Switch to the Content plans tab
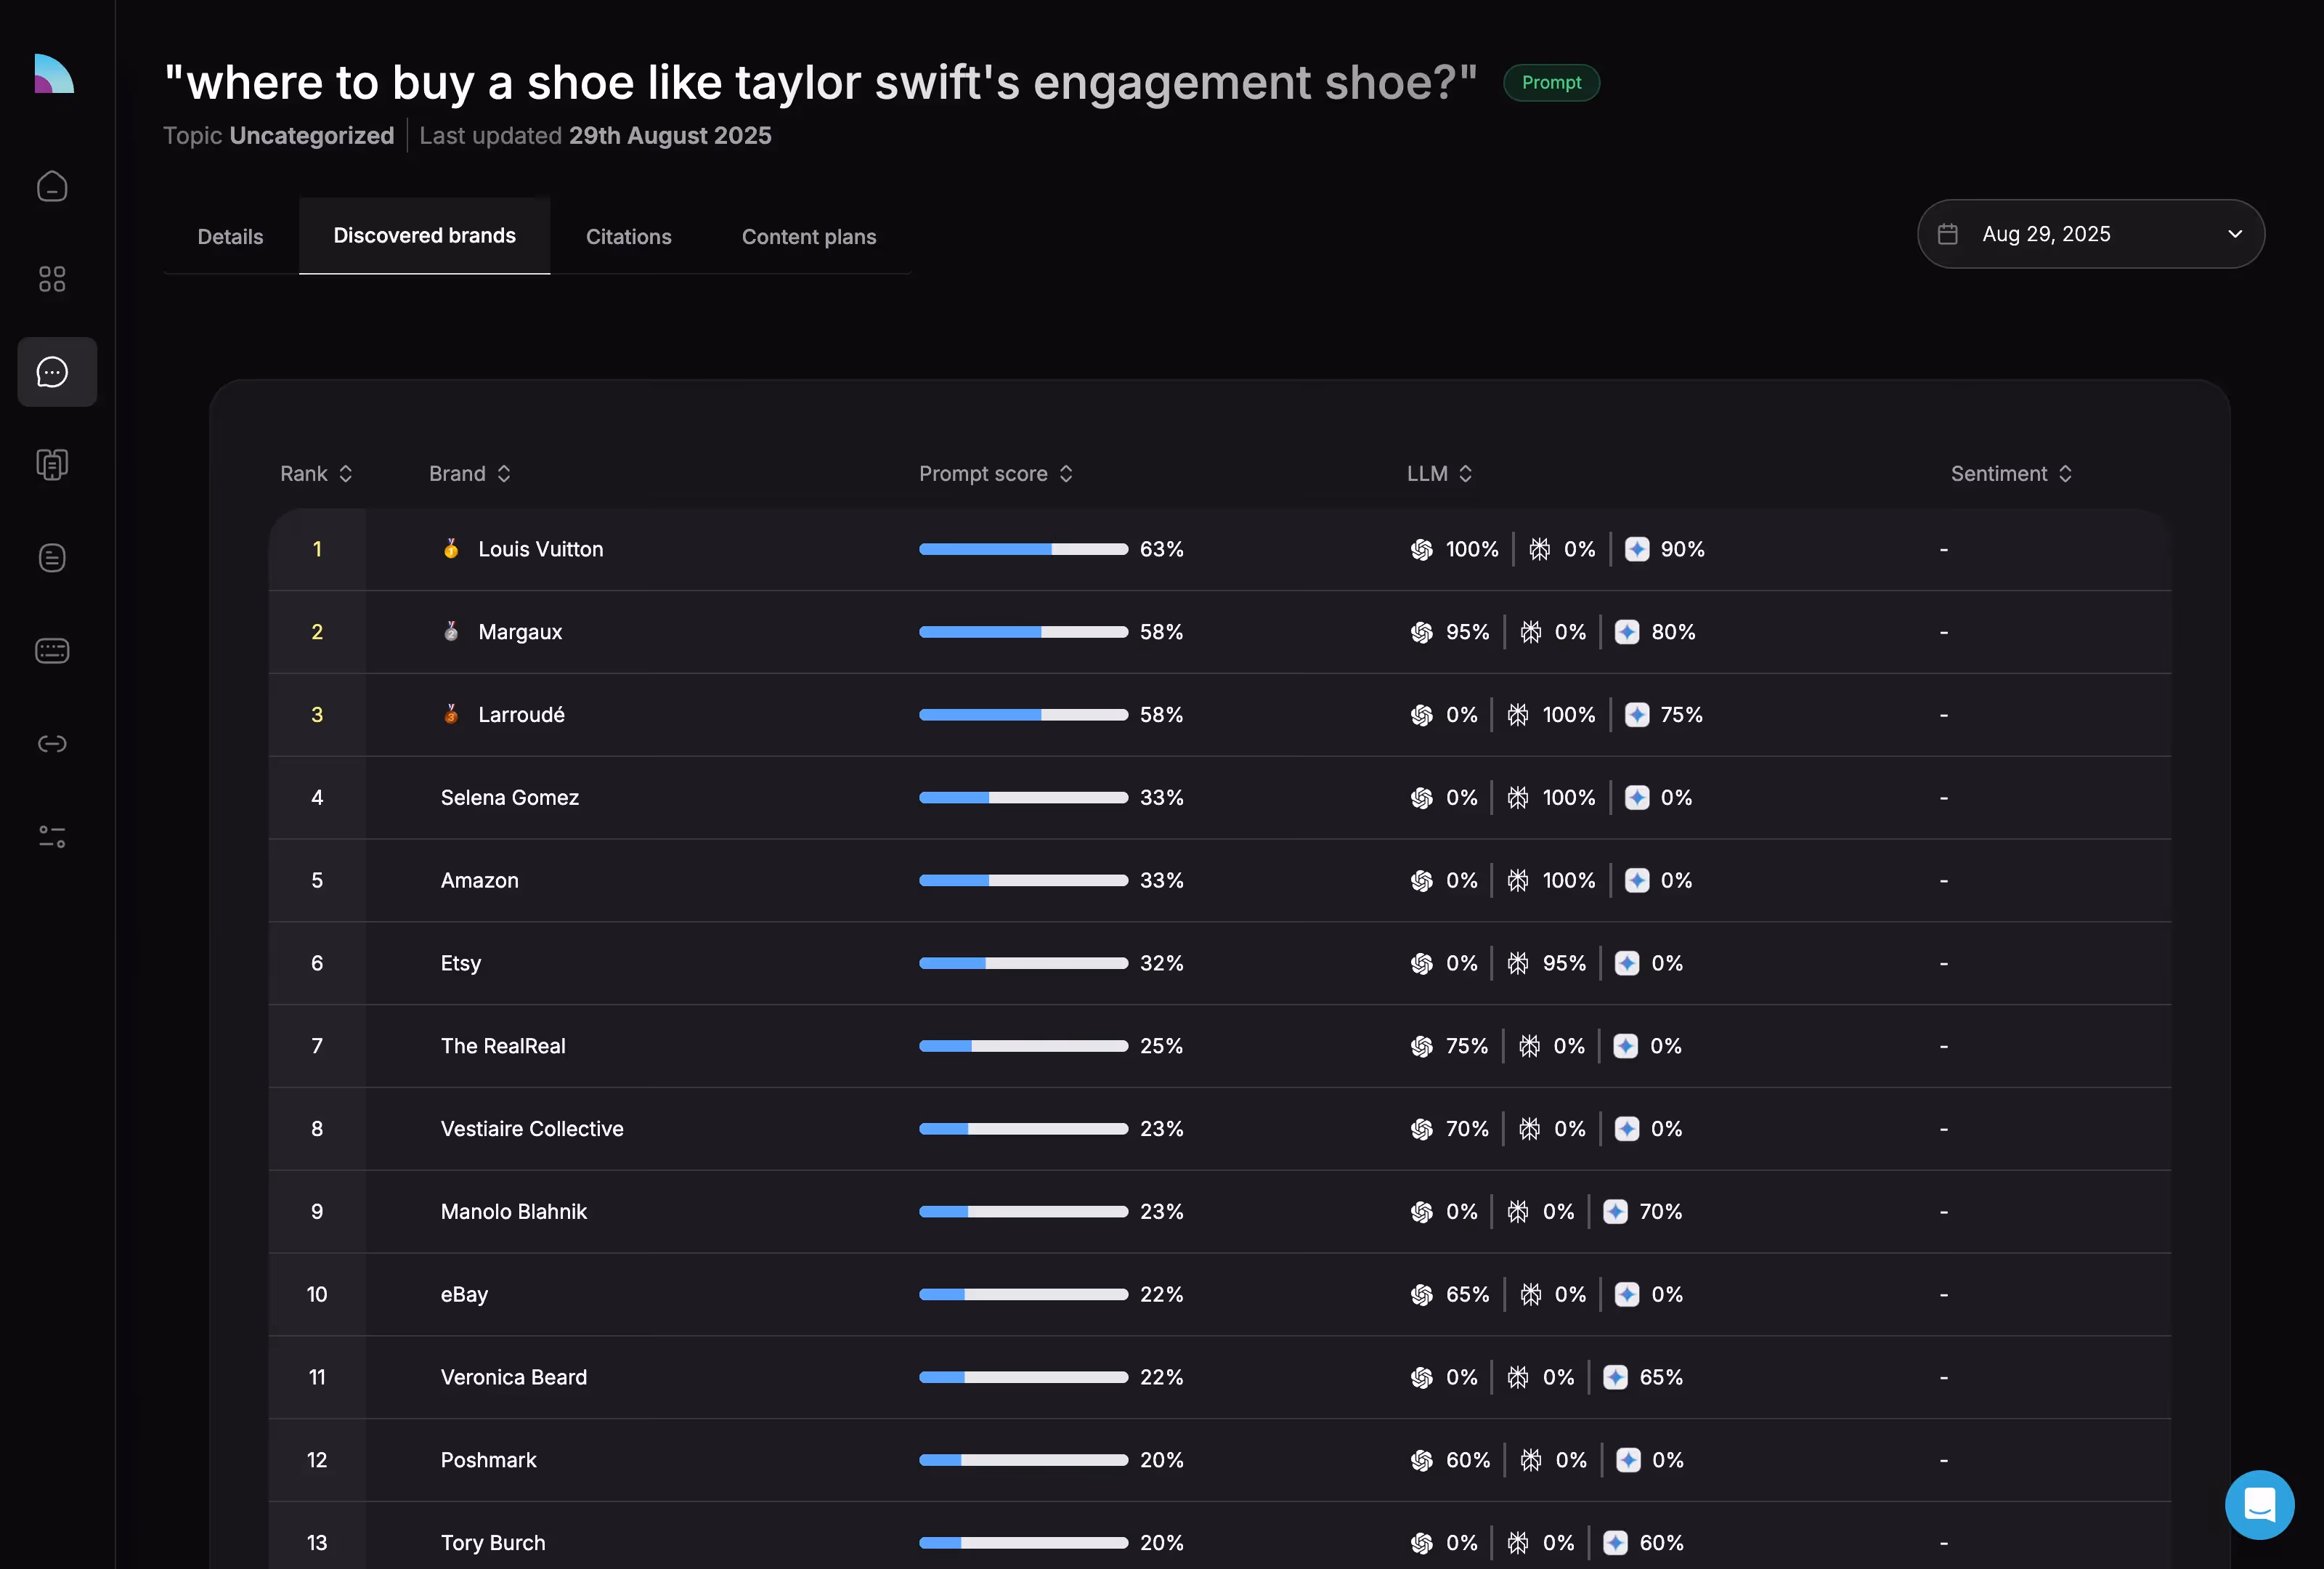This screenshot has height=1569, width=2324. (x=808, y=237)
